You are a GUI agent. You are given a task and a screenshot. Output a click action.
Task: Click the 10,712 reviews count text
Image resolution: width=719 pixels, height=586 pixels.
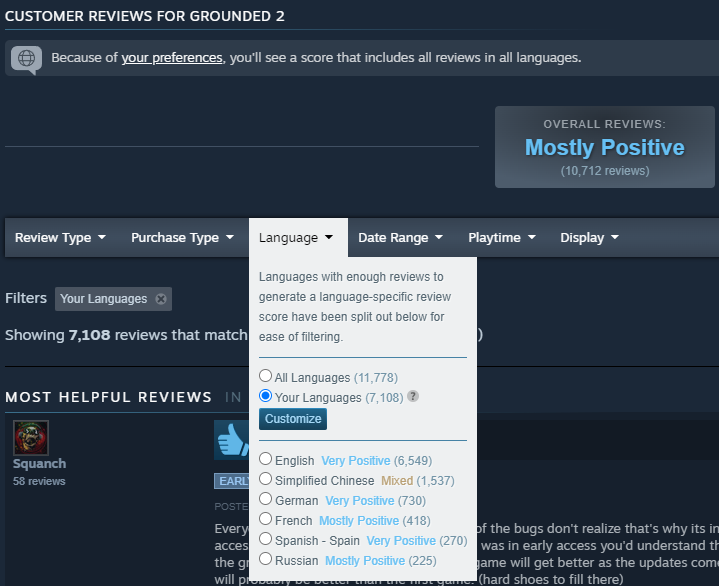(x=605, y=171)
